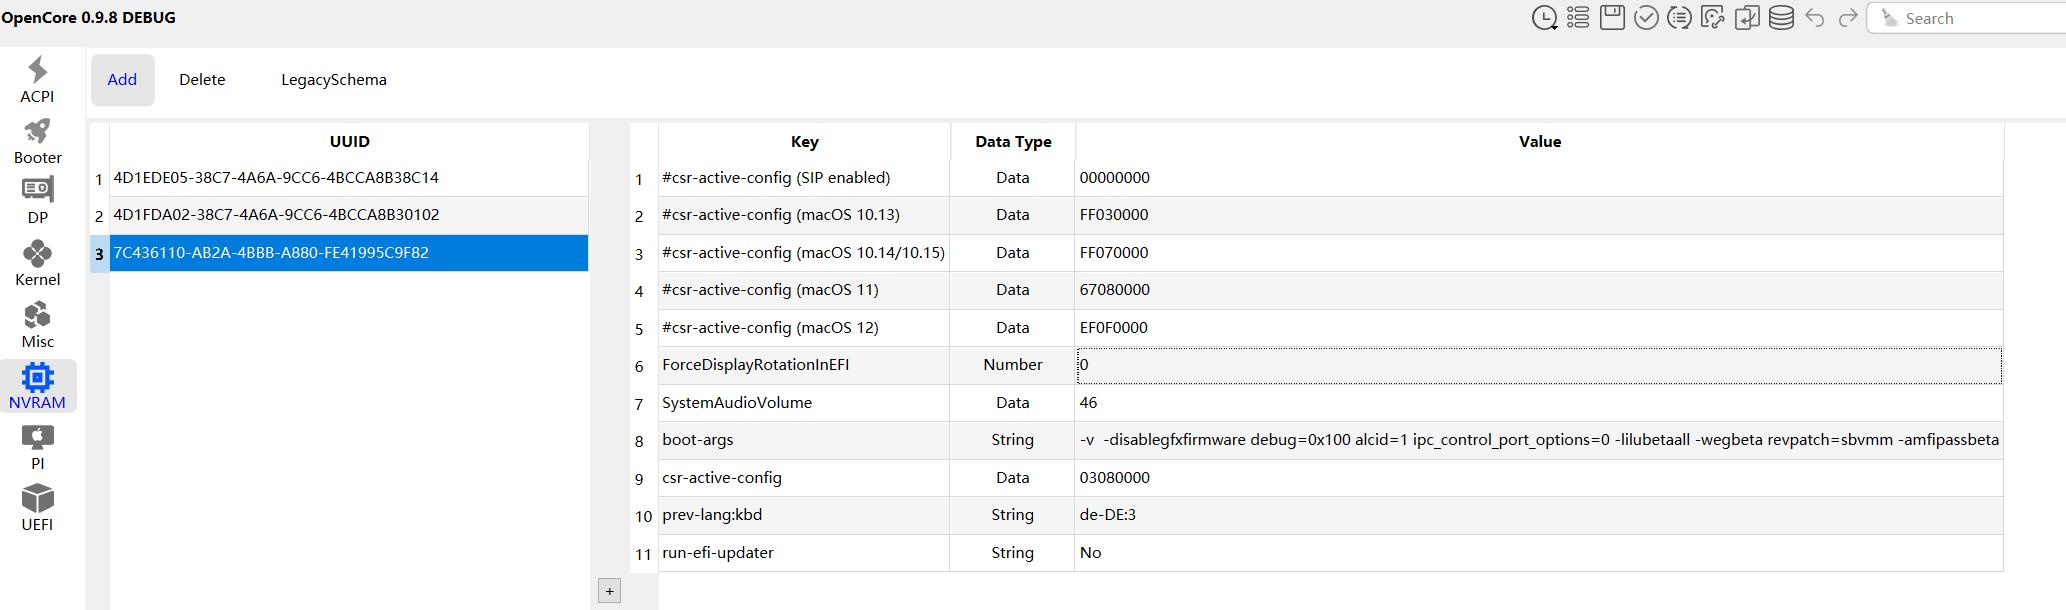
Task: Click the plus button below key table
Action: 609,591
